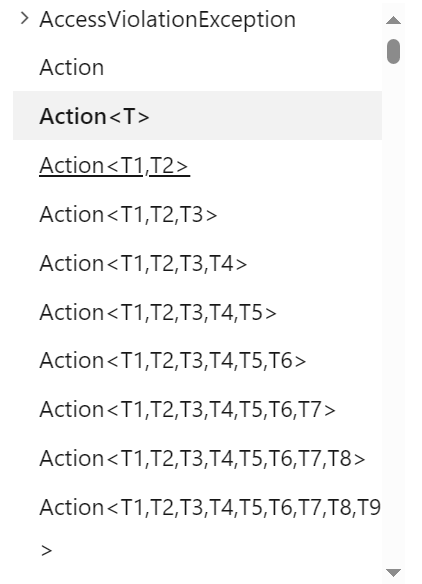Open the Action delegate with two type parameters
The width and height of the screenshot is (422, 584).
114,165
